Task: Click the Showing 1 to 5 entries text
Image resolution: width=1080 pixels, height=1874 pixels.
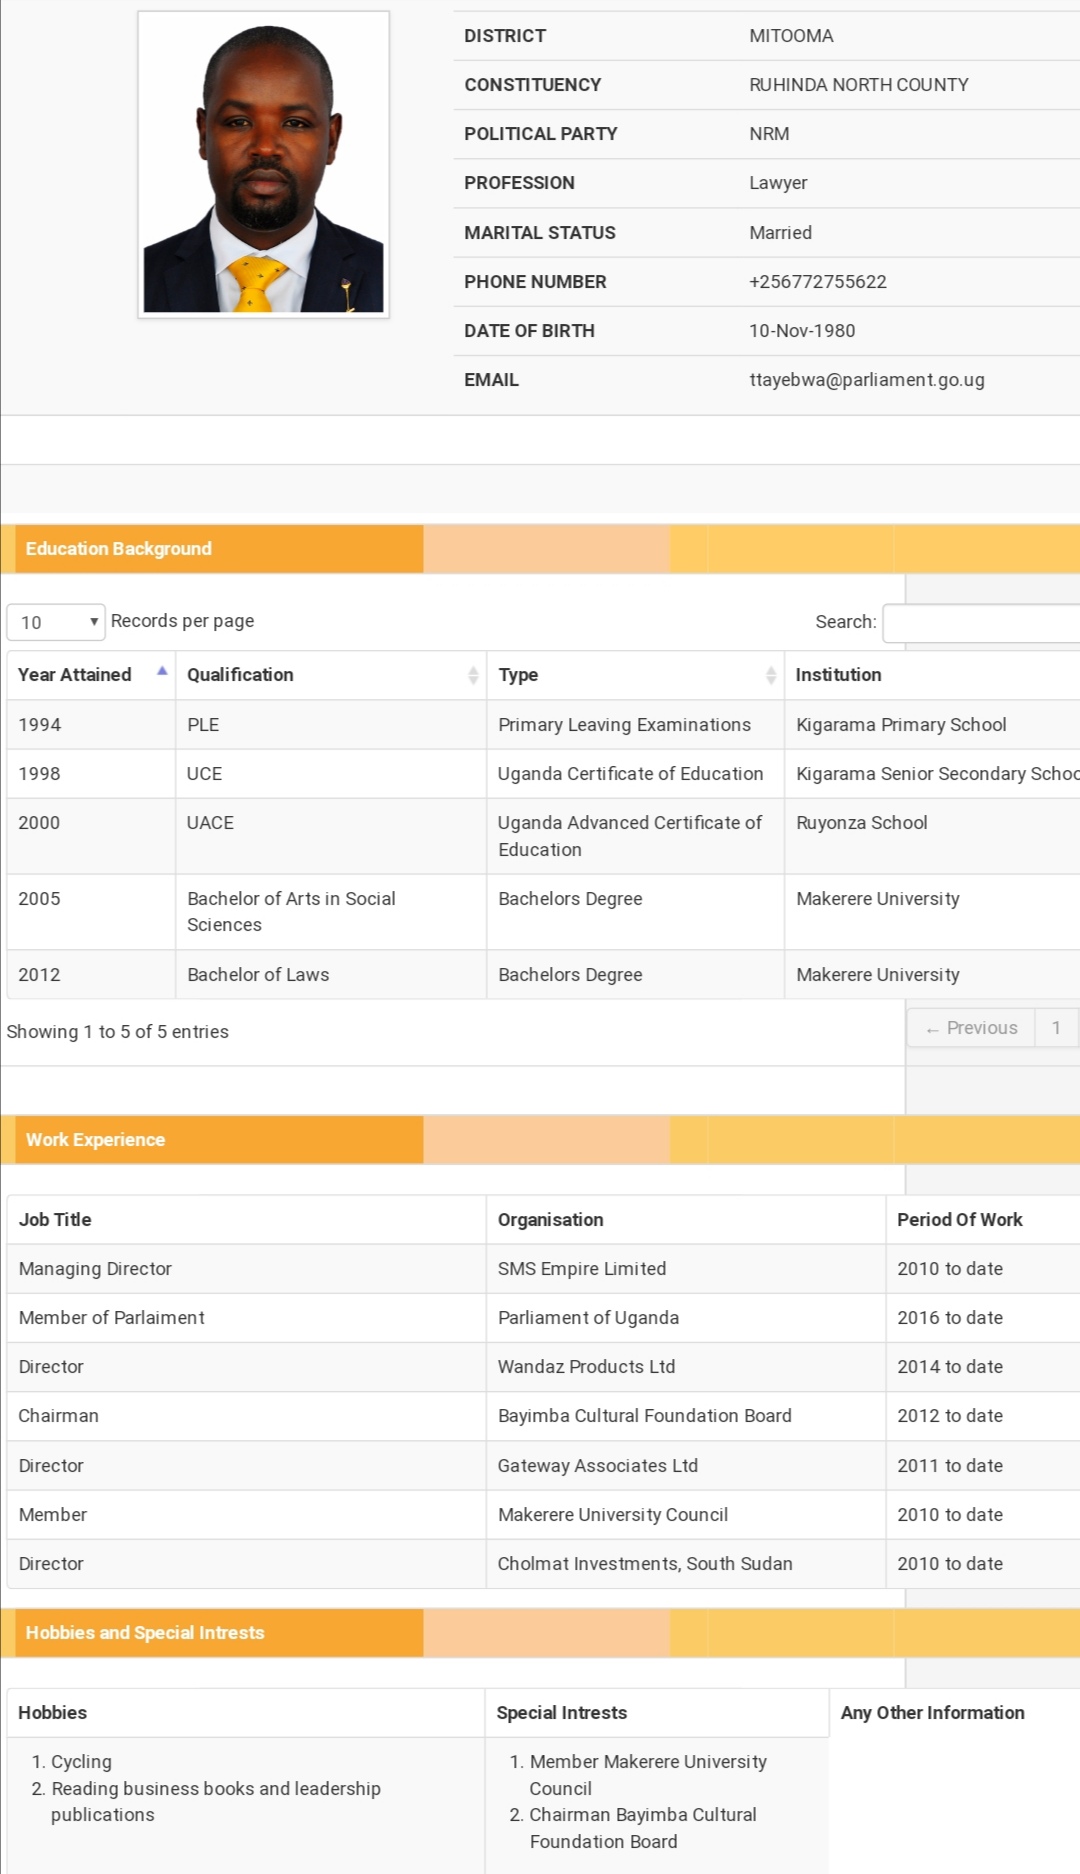Action: (x=118, y=1032)
